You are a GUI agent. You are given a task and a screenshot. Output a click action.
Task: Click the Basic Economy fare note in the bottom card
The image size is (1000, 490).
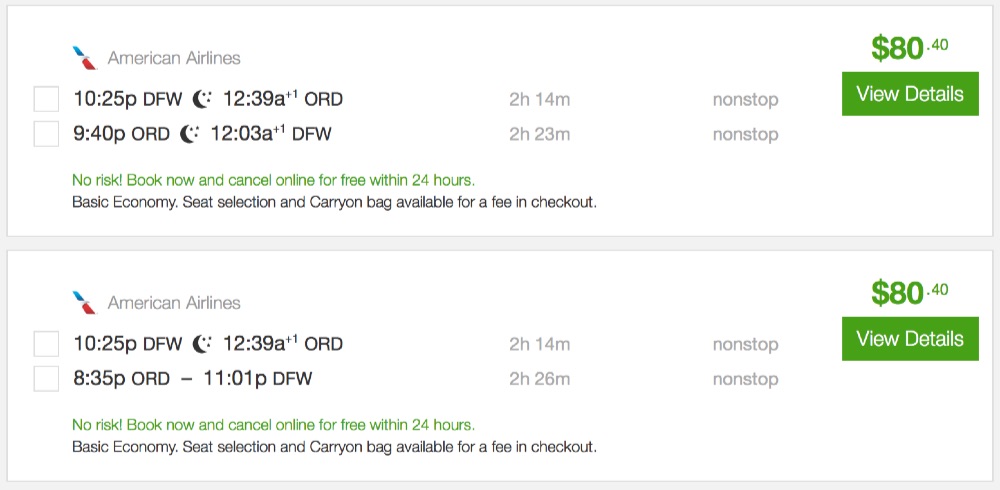(x=334, y=447)
